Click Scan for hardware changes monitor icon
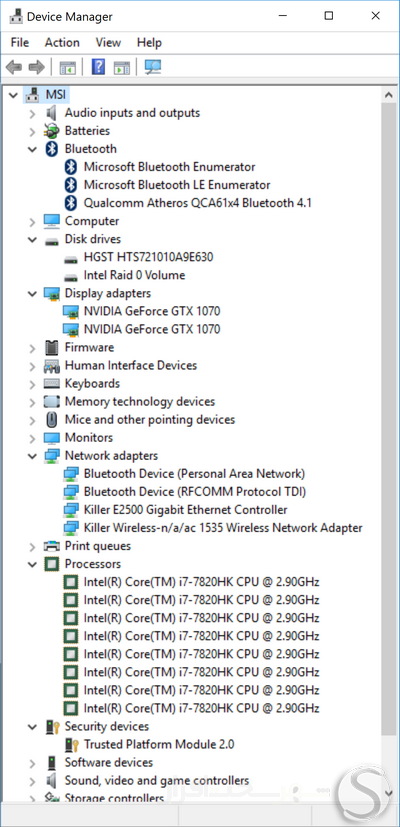 [x=153, y=67]
